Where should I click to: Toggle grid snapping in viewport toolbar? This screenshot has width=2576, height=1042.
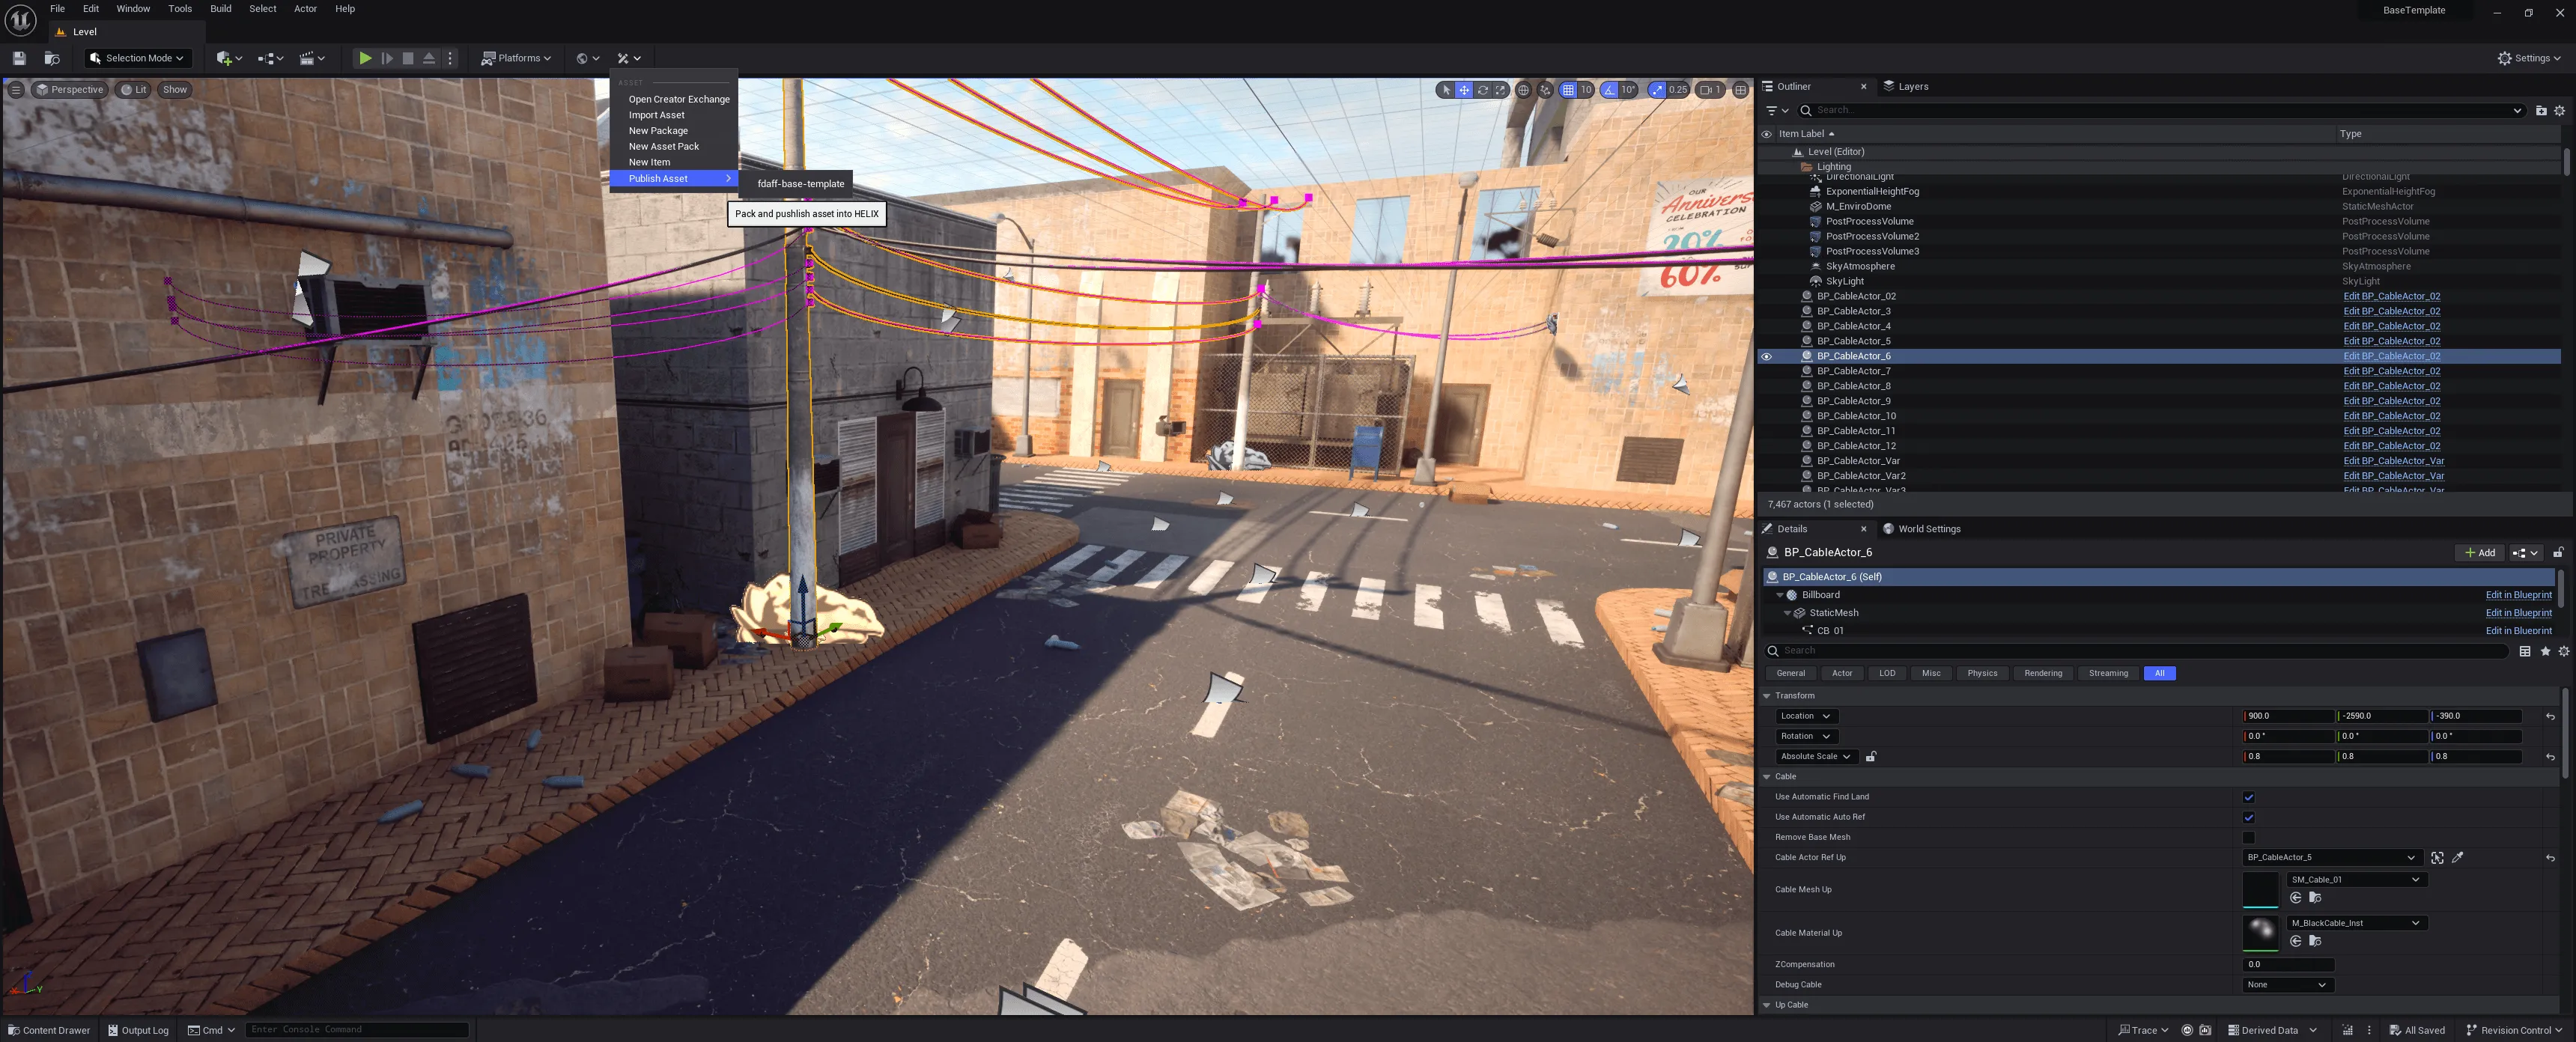point(1568,90)
